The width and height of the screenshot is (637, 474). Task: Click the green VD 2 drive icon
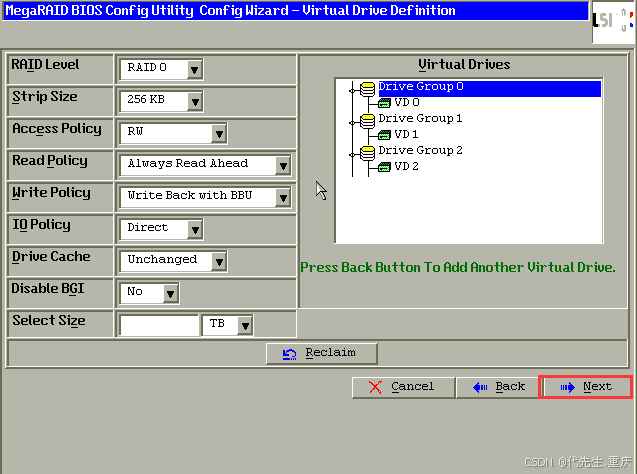(x=384, y=167)
